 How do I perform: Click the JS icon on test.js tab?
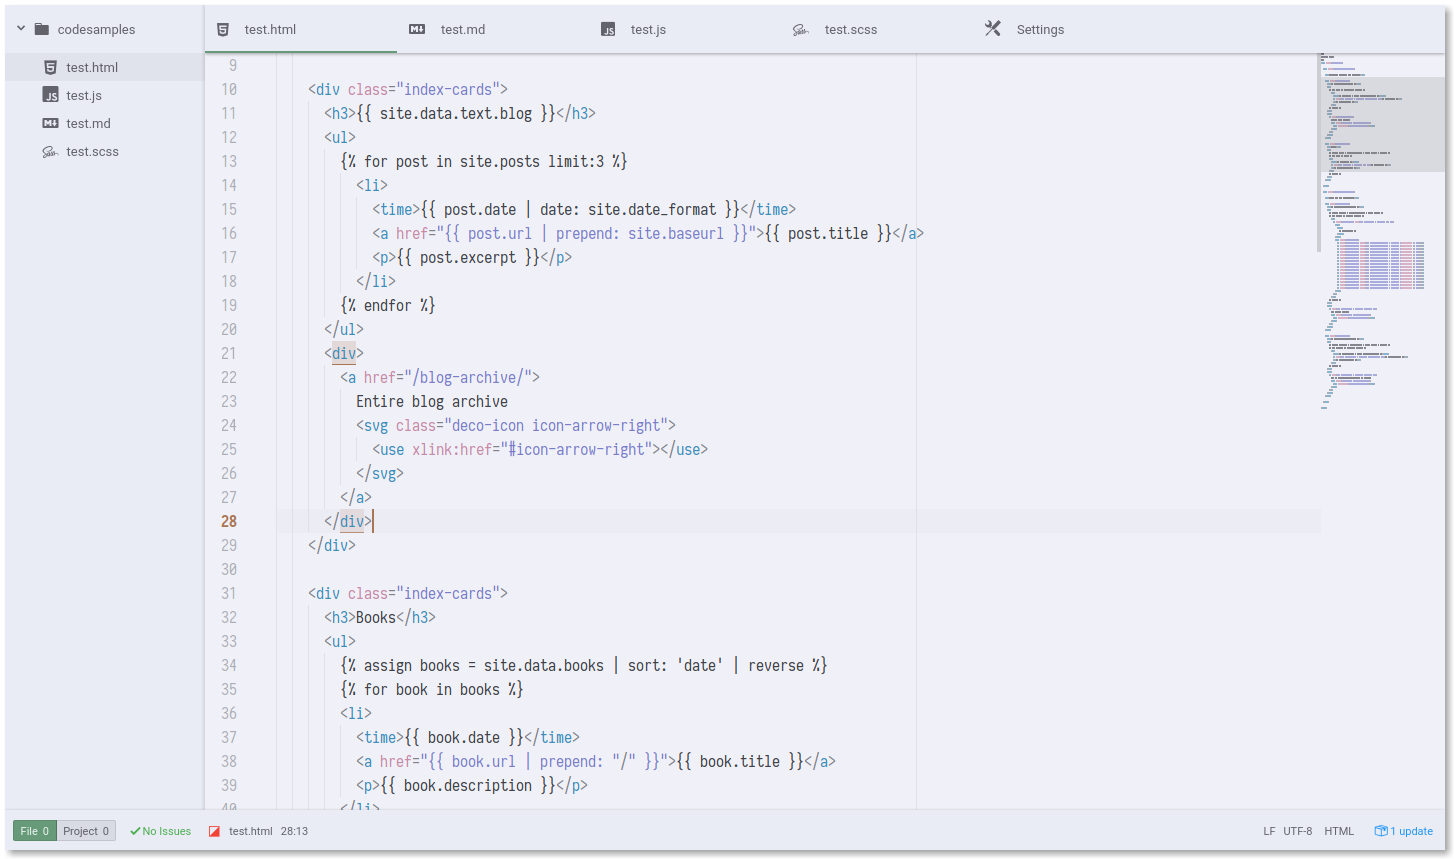[x=608, y=30]
